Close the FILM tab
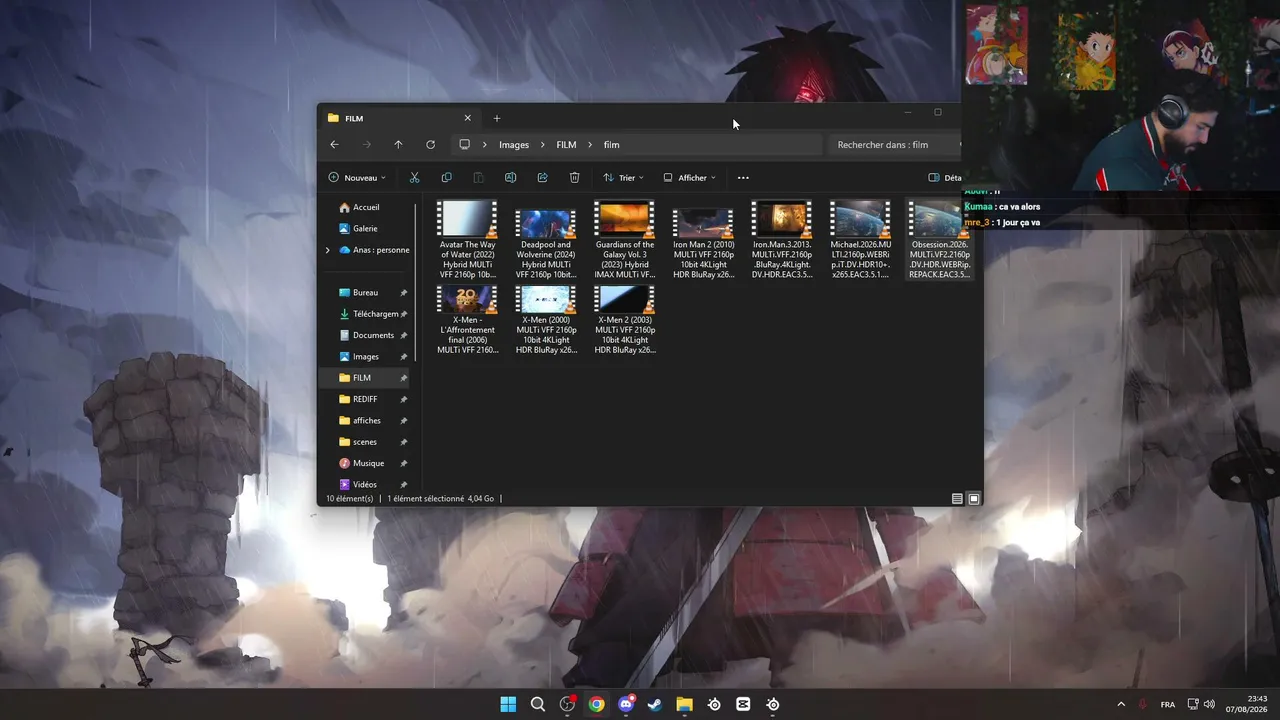Screen dimensions: 1280x720 pos(467,118)
